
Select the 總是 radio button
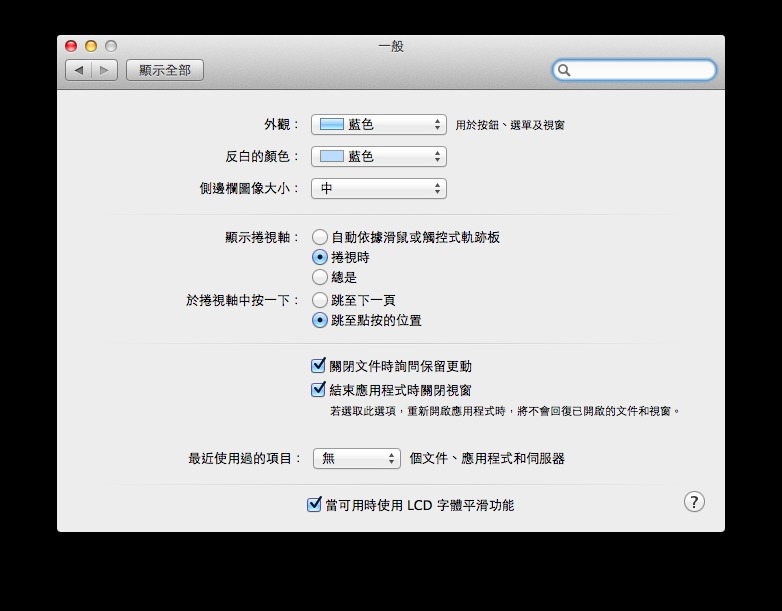320,277
